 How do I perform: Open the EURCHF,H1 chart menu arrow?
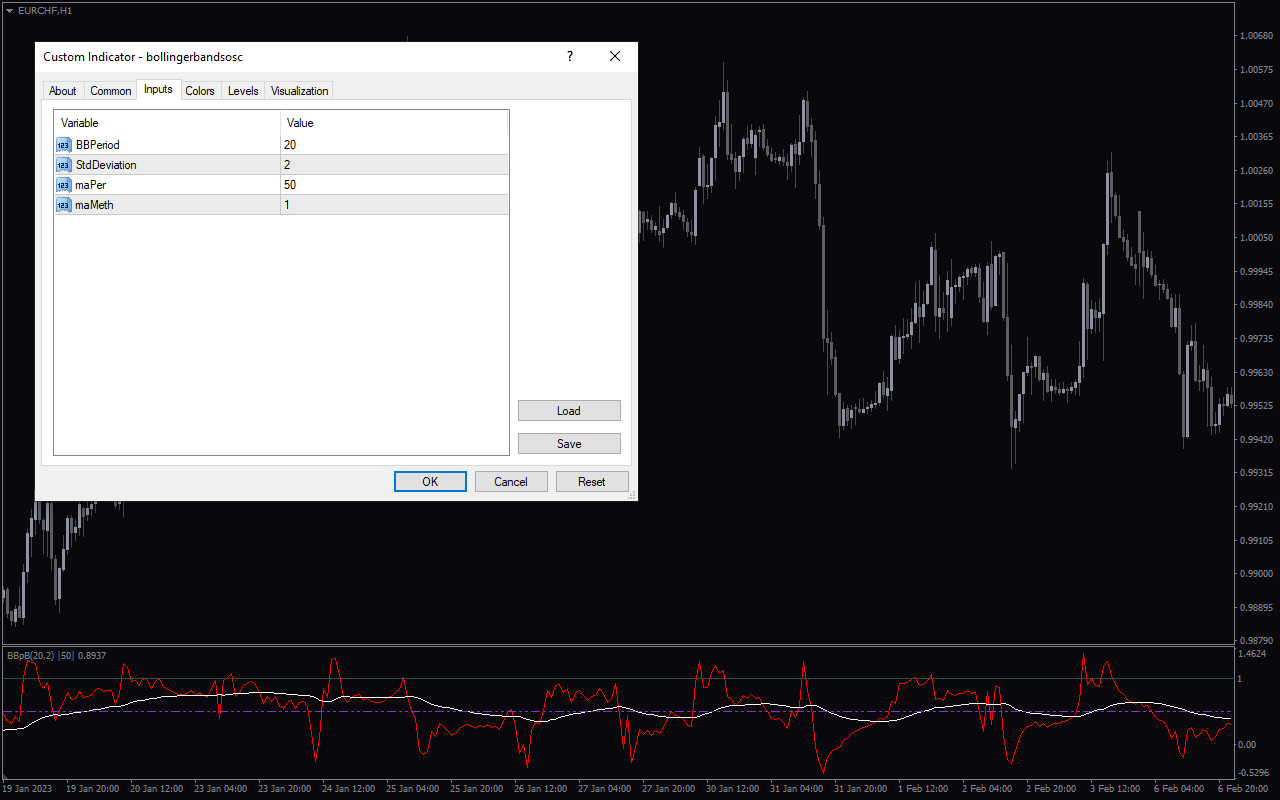9,10
